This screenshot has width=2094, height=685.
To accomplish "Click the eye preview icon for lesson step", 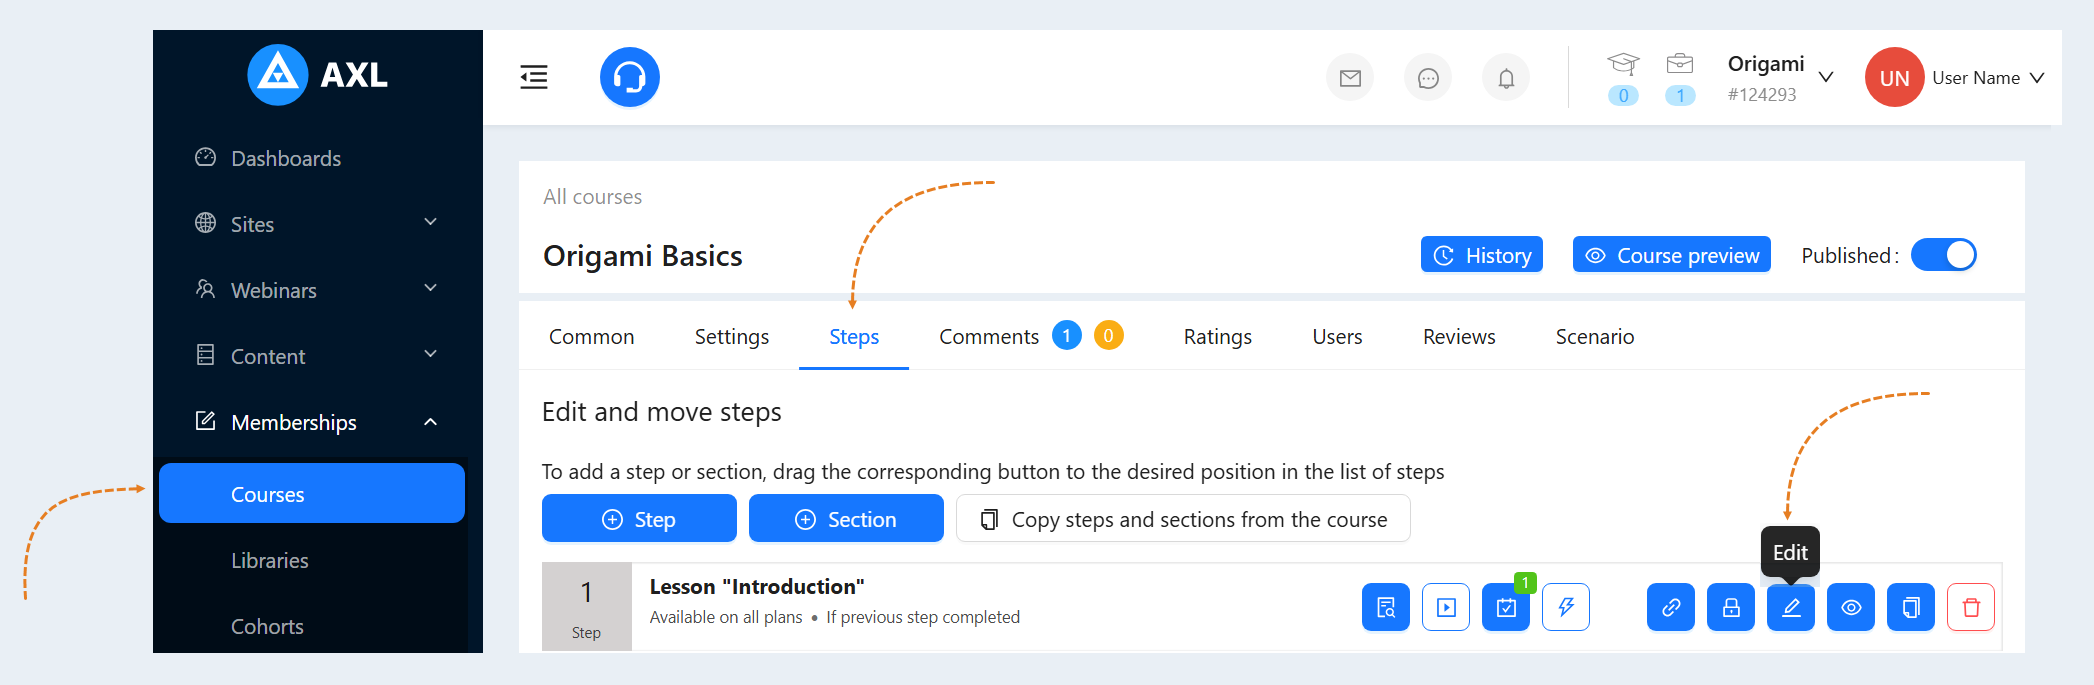I will 1851,607.
